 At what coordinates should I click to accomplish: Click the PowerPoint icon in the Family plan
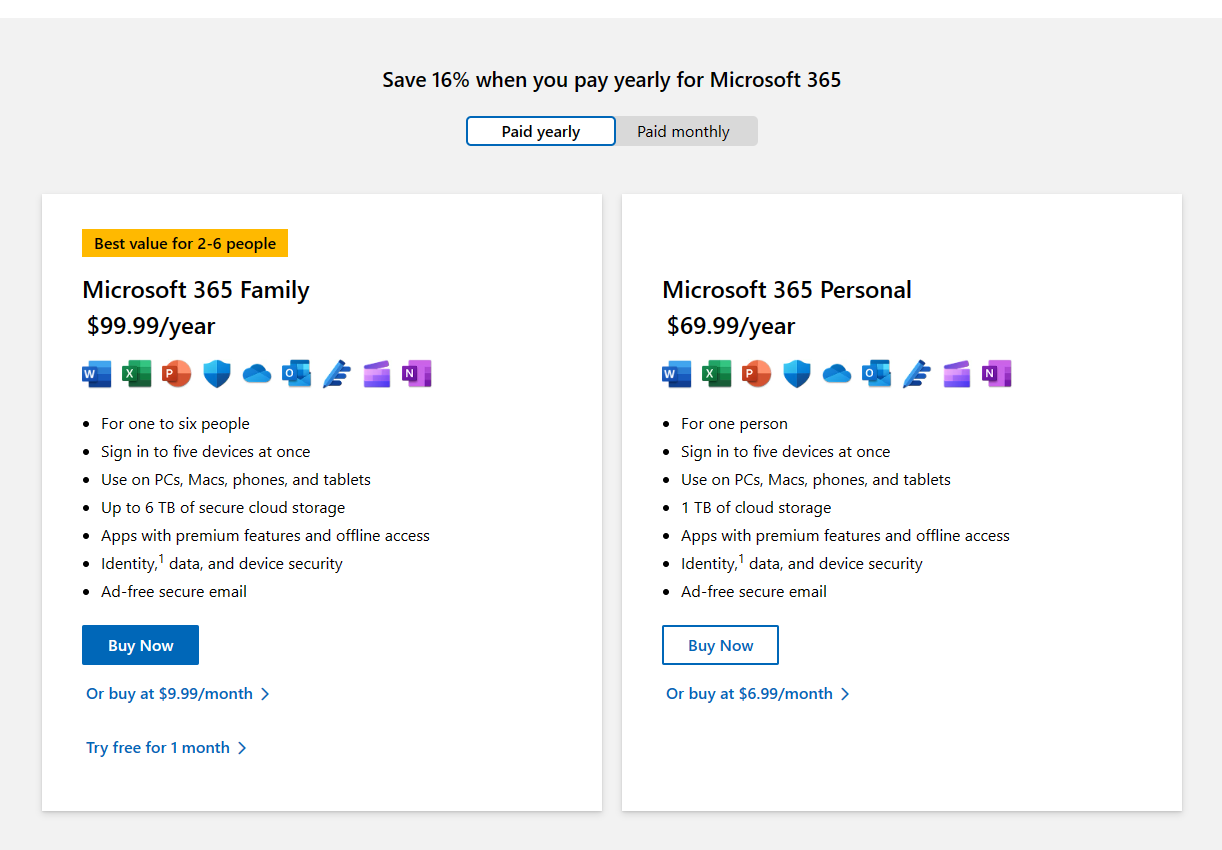click(x=177, y=374)
